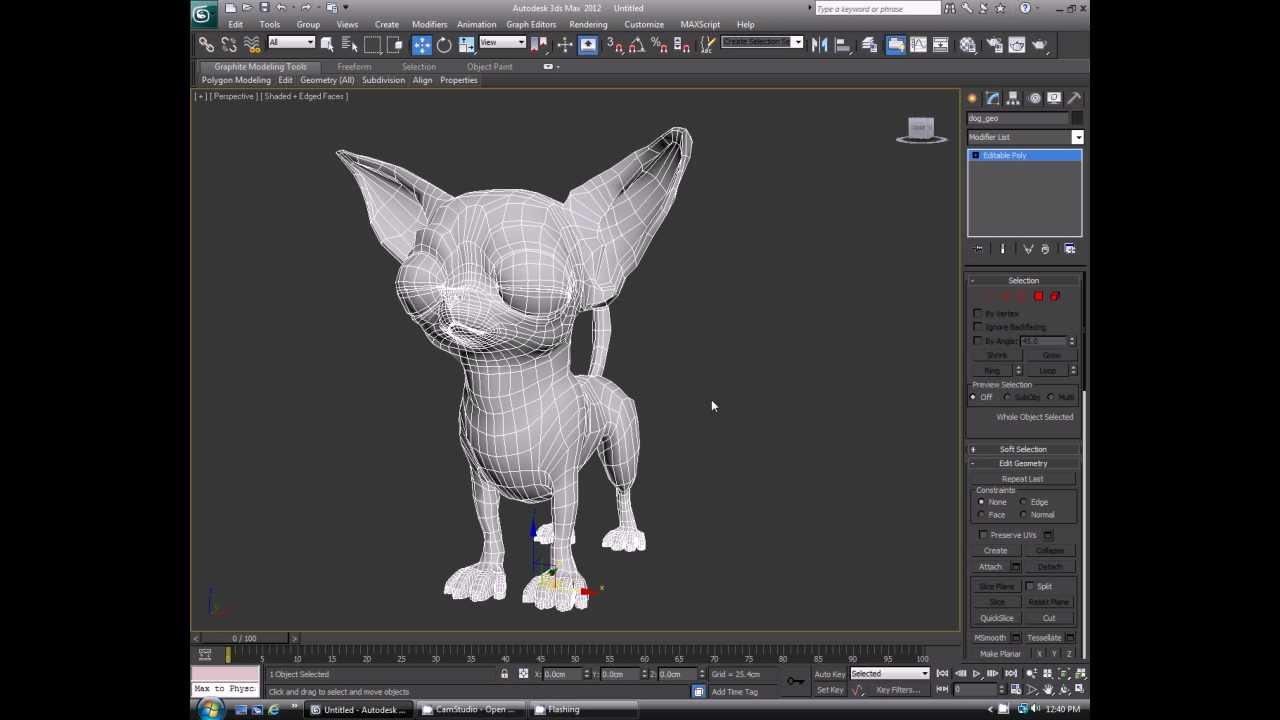Viewport: 1280px width, 720px height.
Task: Click the Pin Stack icon
Action: point(979,249)
